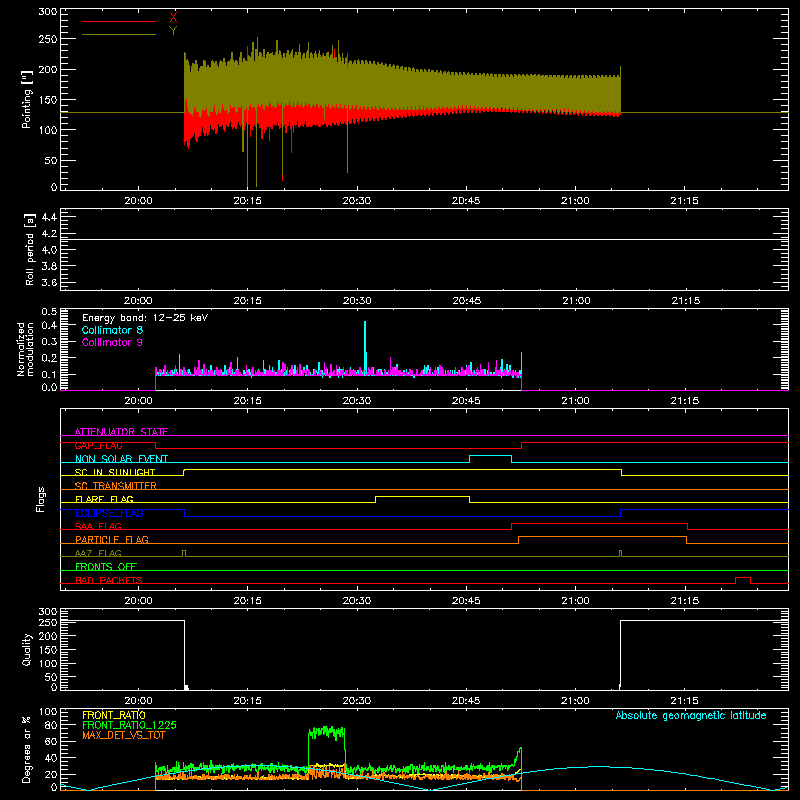Image resolution: width=800 pixels, height=800 pixels.
Task: Click the white roll period trace line
Action: click(424, 239)
